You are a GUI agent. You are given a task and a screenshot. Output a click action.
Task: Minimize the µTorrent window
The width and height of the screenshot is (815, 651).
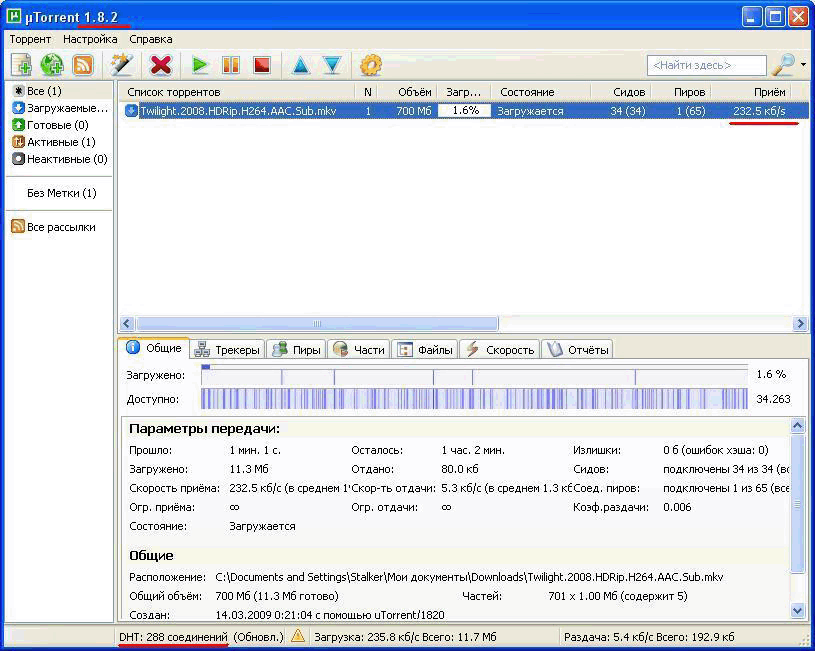tap(752, 17)
